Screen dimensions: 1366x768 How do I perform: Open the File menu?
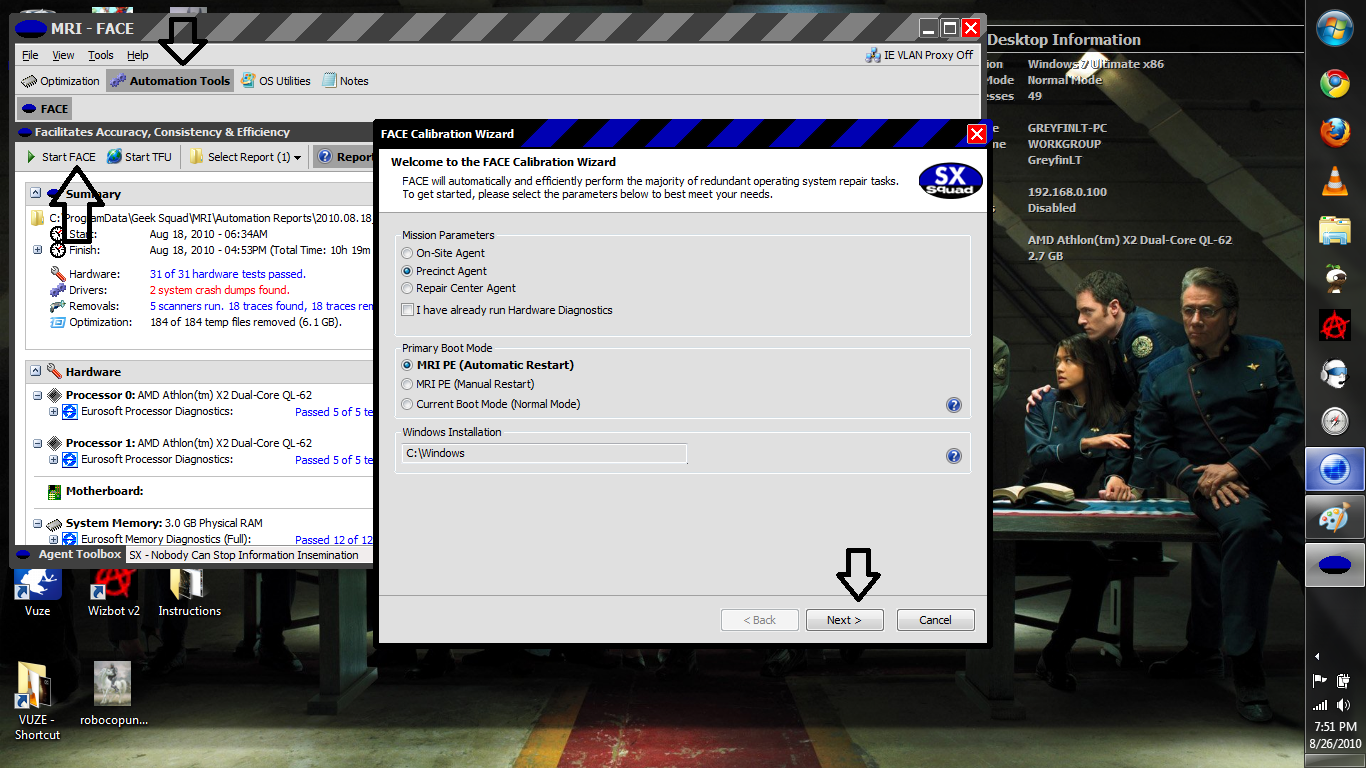point(30,56)
